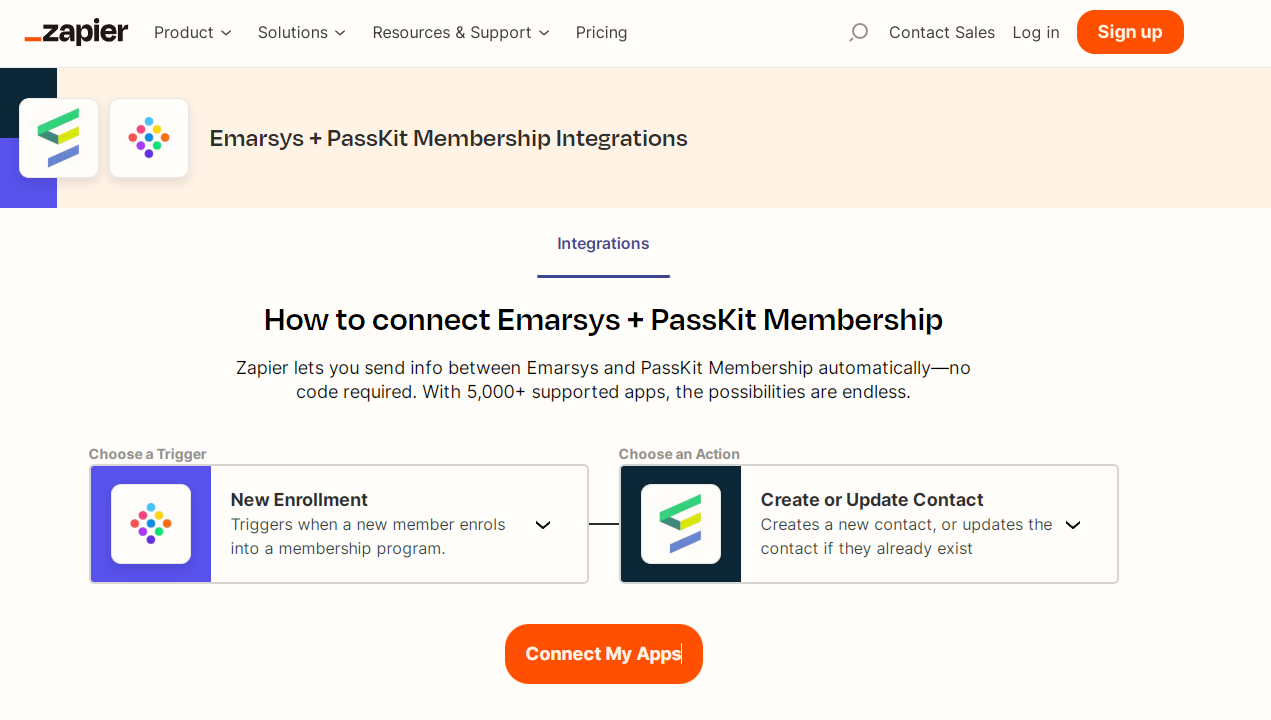Open Resources & Support dropdown
This screenshot has width=1271, height=720.
click(461, 32)
